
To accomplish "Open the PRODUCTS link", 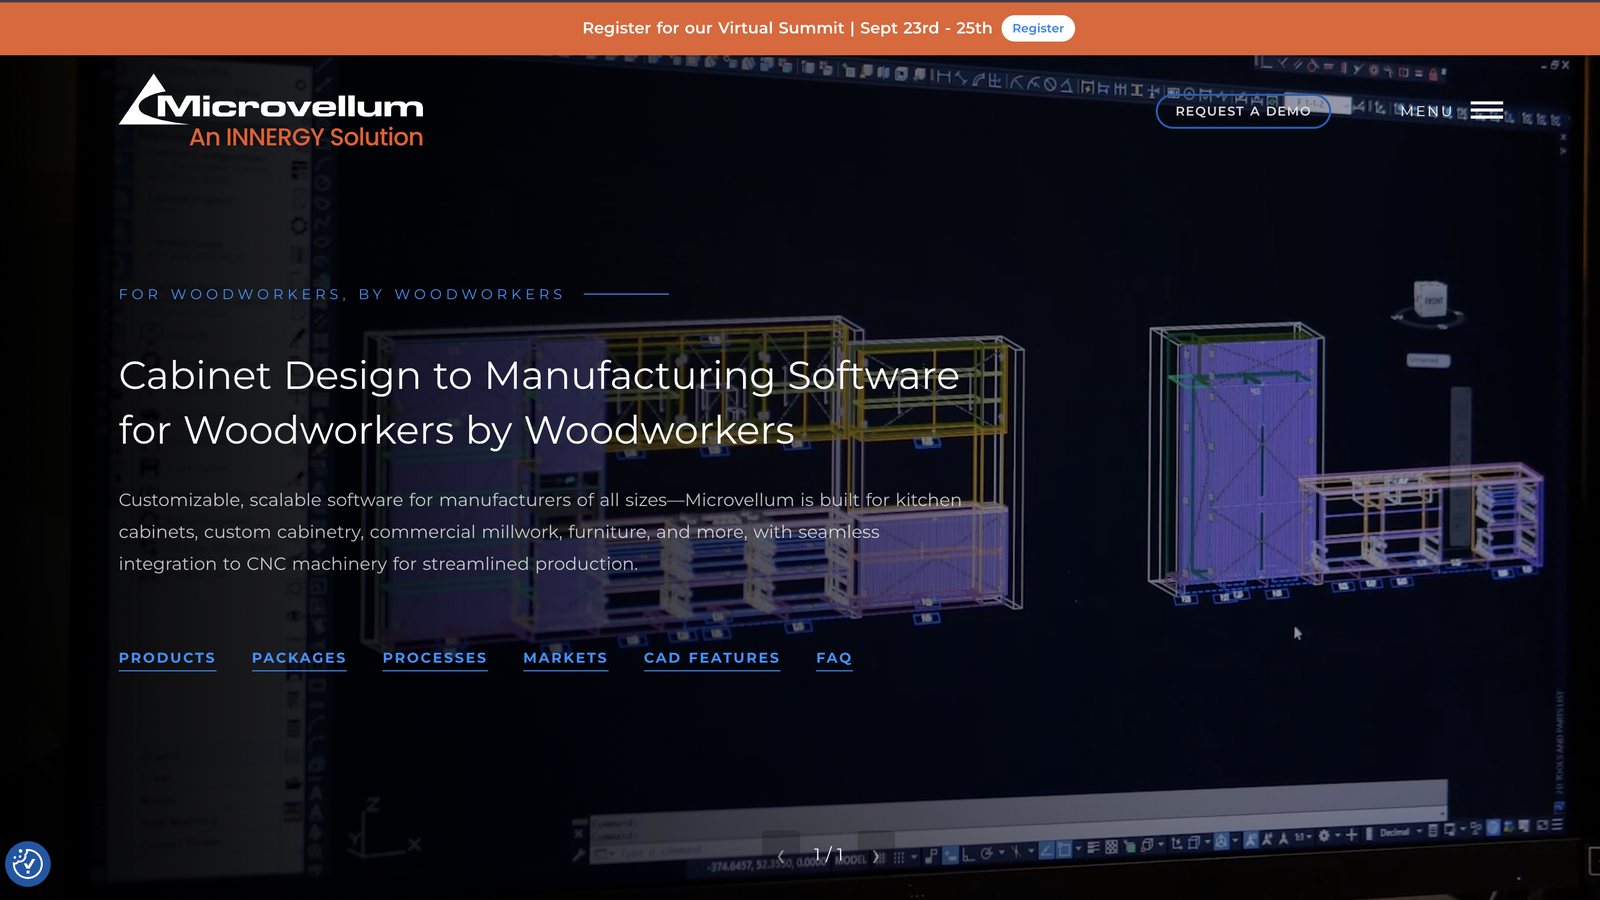I will point(167,658).
